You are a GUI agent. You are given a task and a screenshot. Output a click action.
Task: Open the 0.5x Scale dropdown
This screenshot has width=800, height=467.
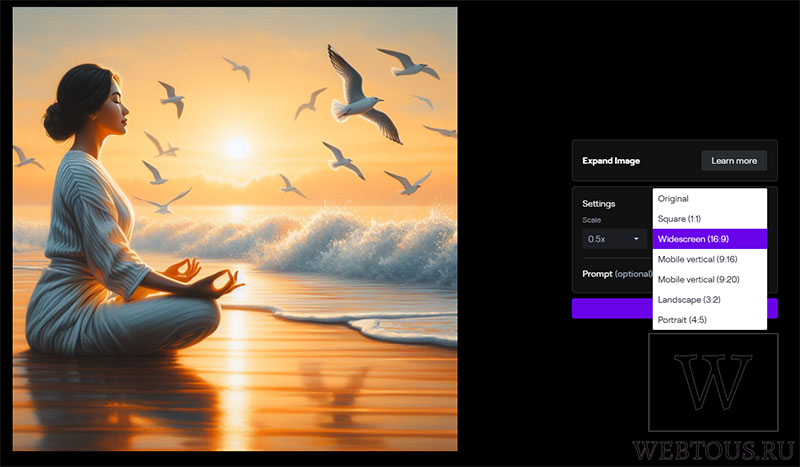(x=614, y=239)
